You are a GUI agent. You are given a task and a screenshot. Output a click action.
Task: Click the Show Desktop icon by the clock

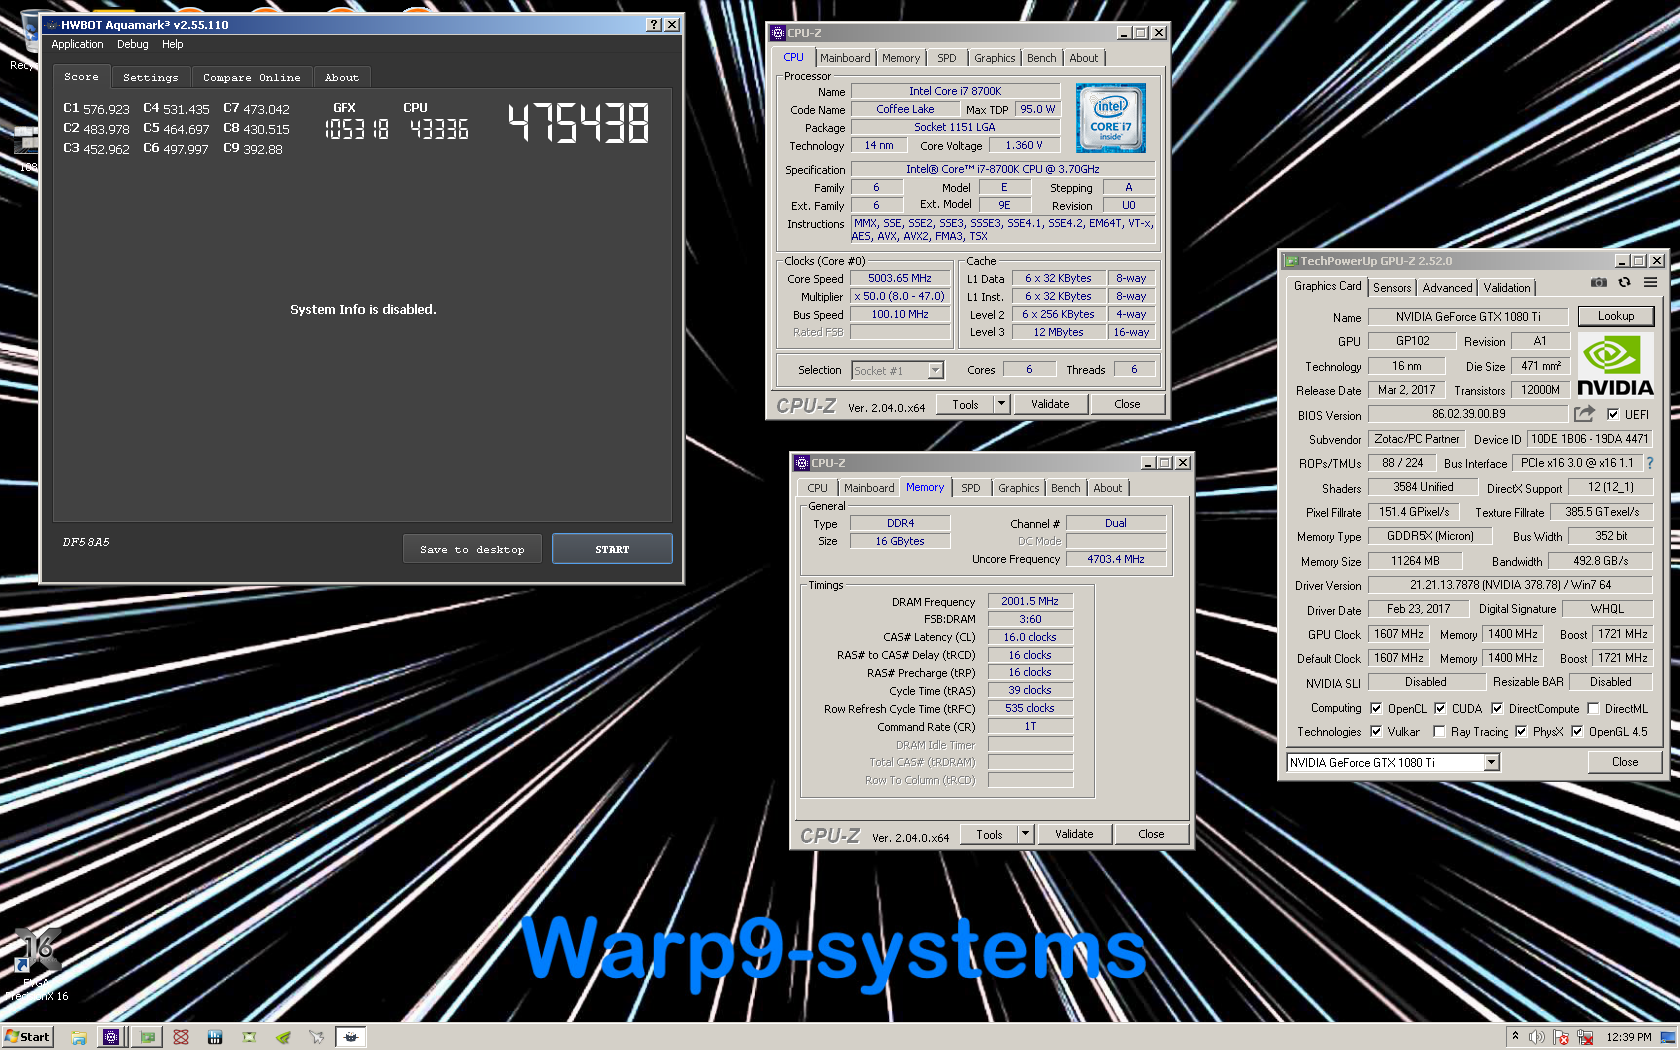(x=1668, y=1037)
